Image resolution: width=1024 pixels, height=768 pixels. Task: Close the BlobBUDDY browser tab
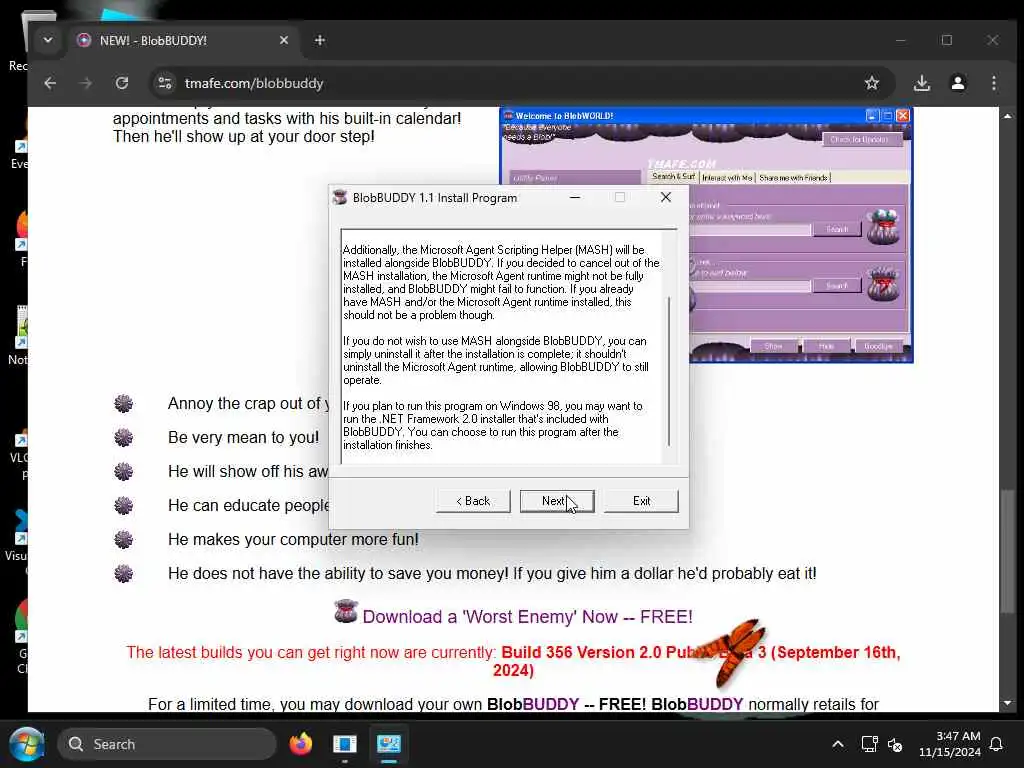[284, 40]
